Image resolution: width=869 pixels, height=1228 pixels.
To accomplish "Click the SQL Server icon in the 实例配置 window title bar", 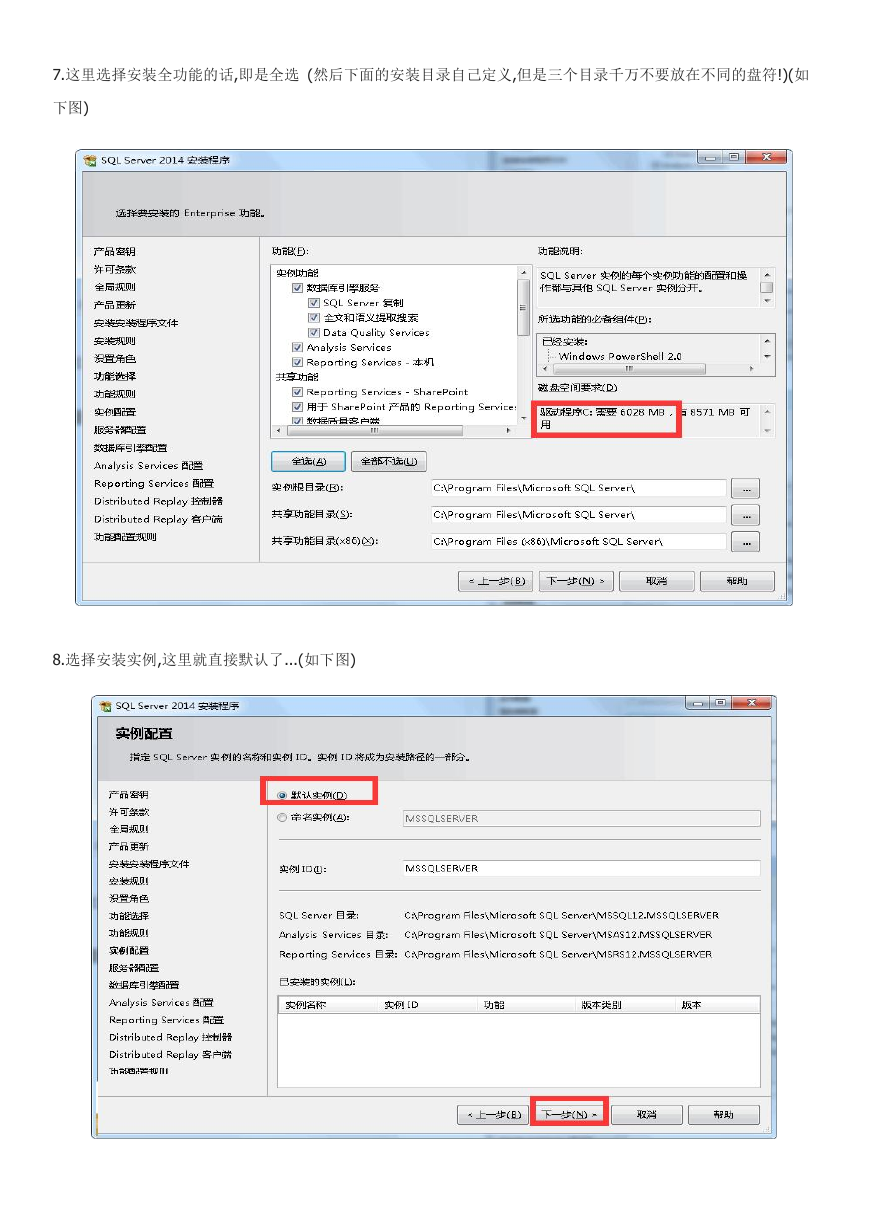I will click(105, 706).
